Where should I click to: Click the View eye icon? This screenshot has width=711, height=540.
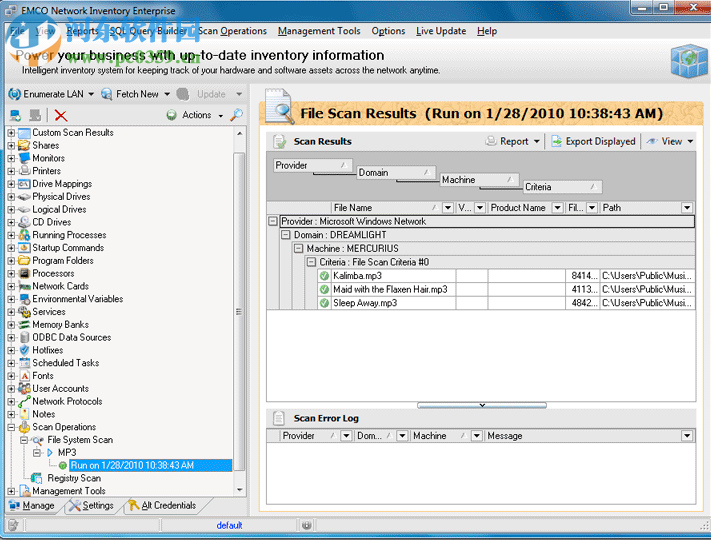pyautogui.click(x=652, y=141)
